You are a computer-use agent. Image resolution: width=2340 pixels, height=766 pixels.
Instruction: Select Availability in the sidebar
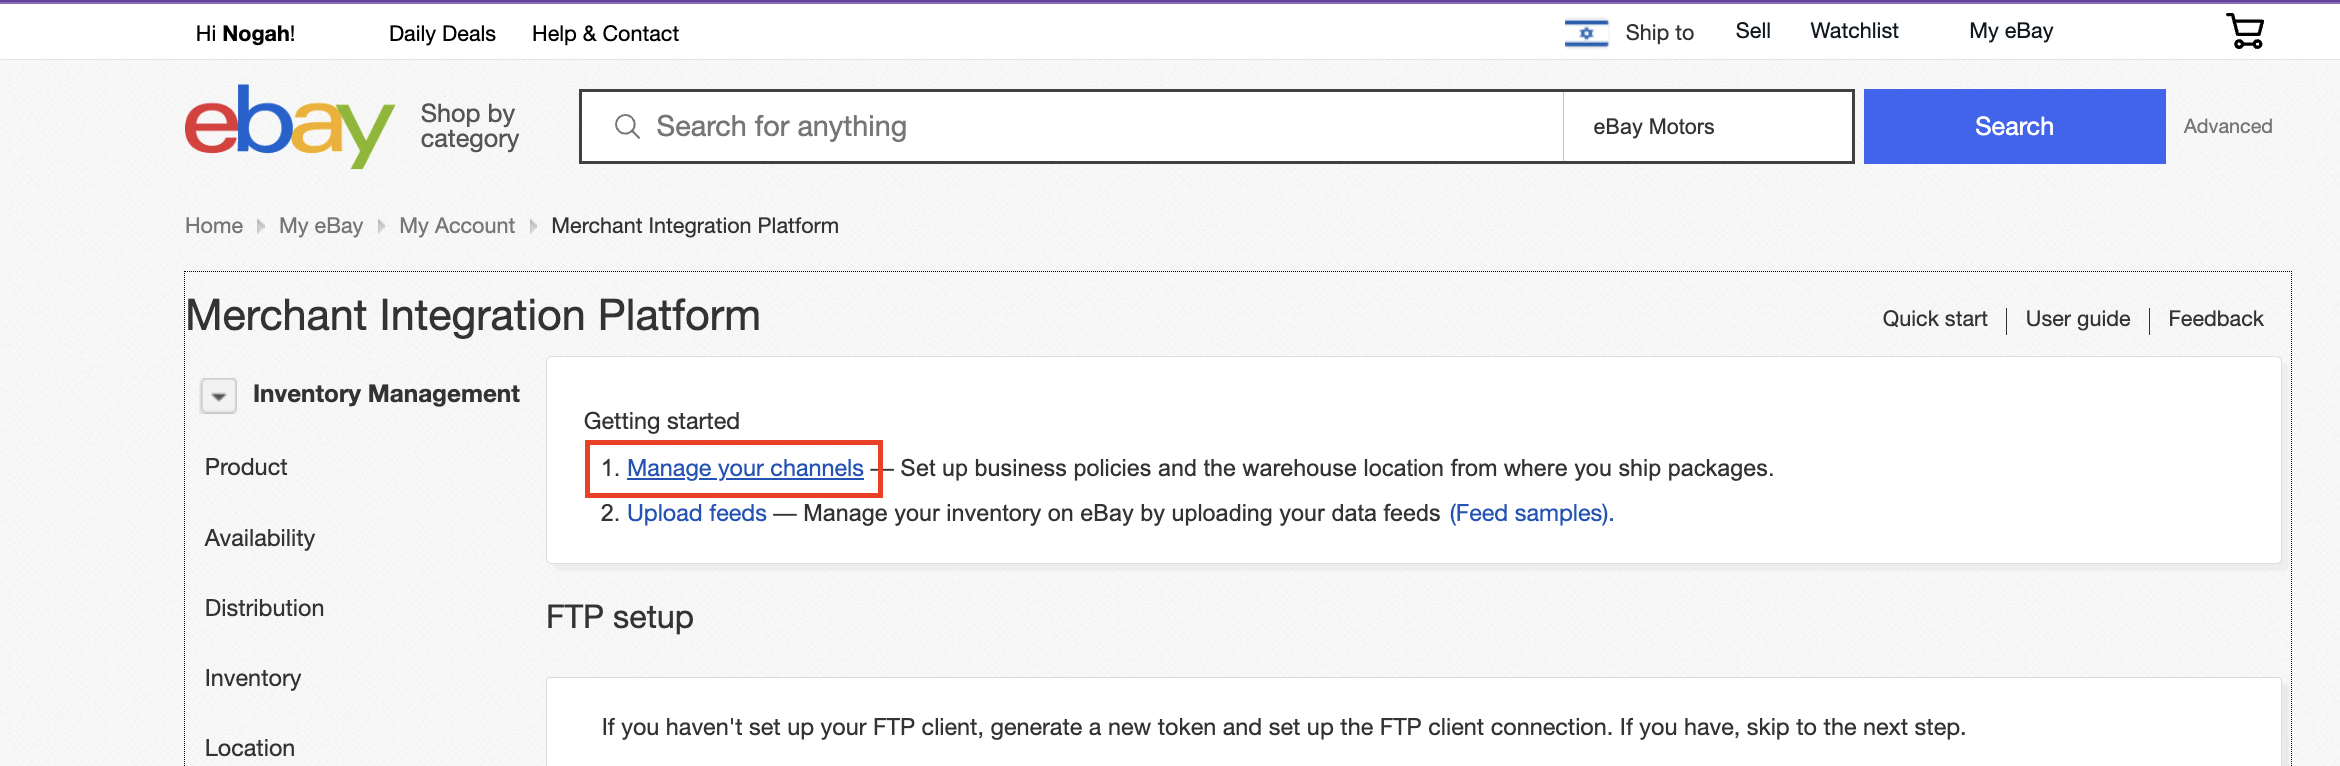tap(260, 538)
